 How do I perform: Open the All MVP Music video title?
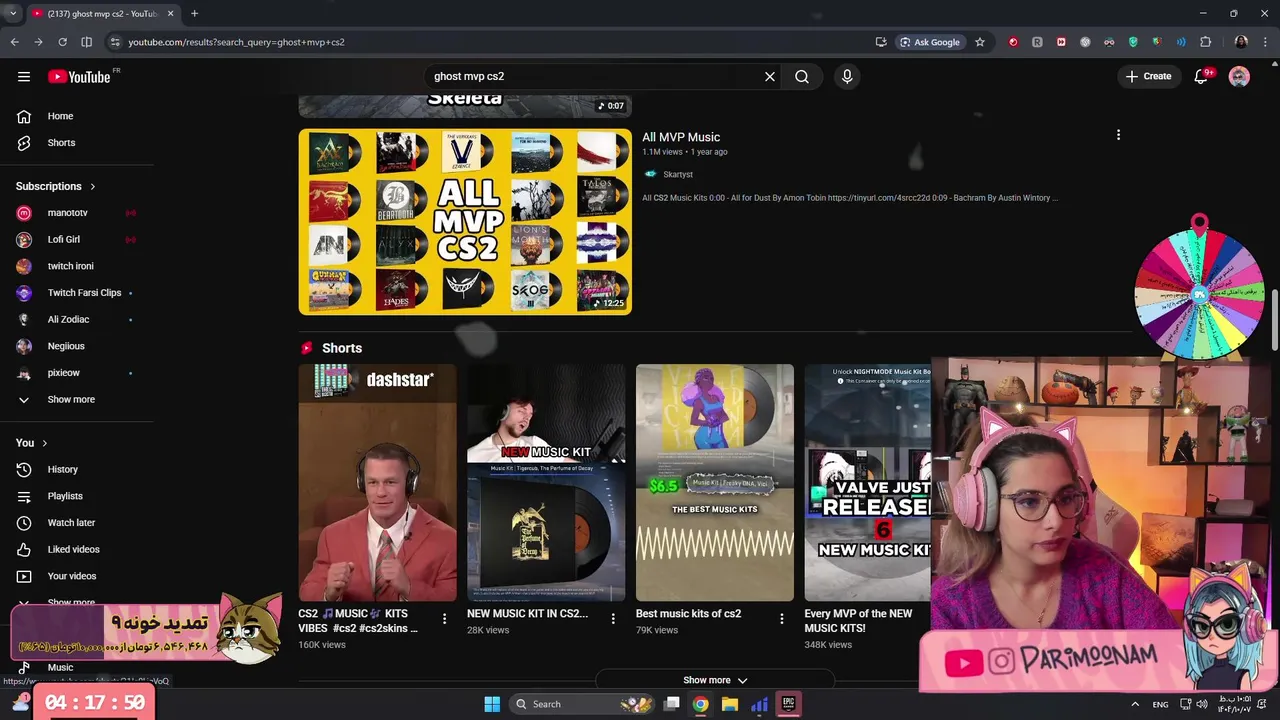(681, 137)
